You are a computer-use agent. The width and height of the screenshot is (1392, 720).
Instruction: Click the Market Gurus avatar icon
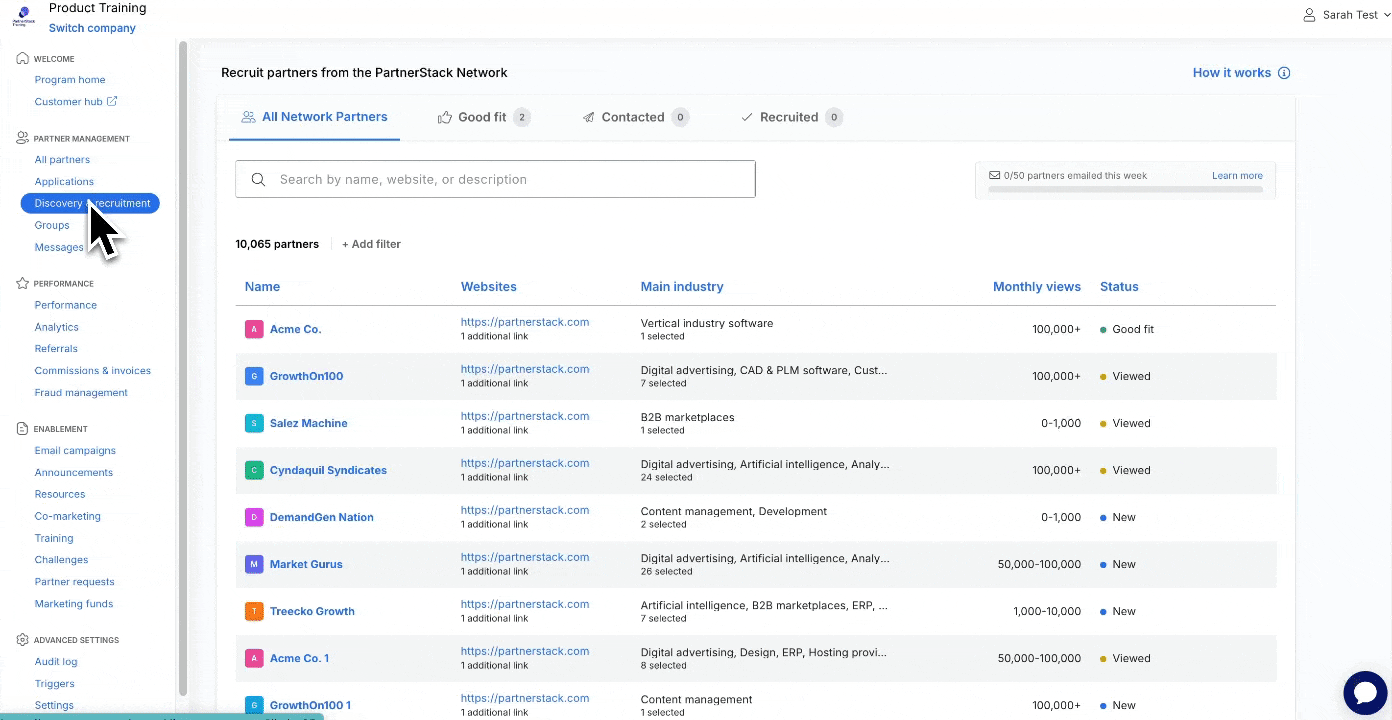point(254,564)
